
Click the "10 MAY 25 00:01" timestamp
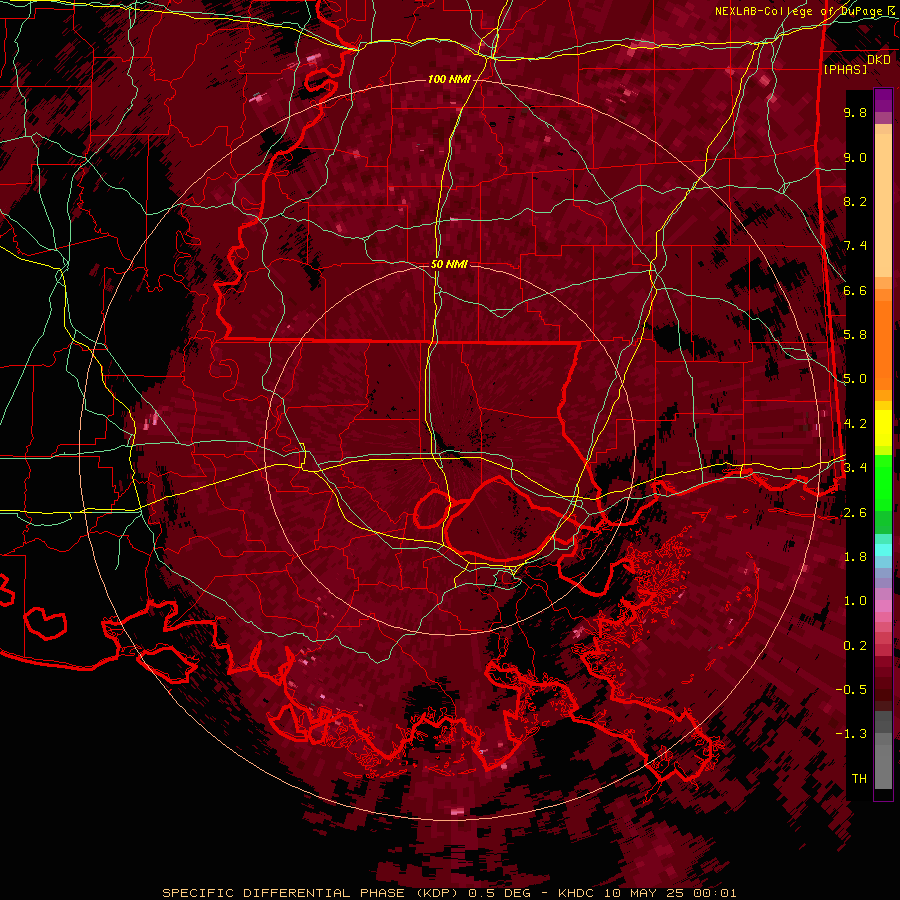coord(670,893)
